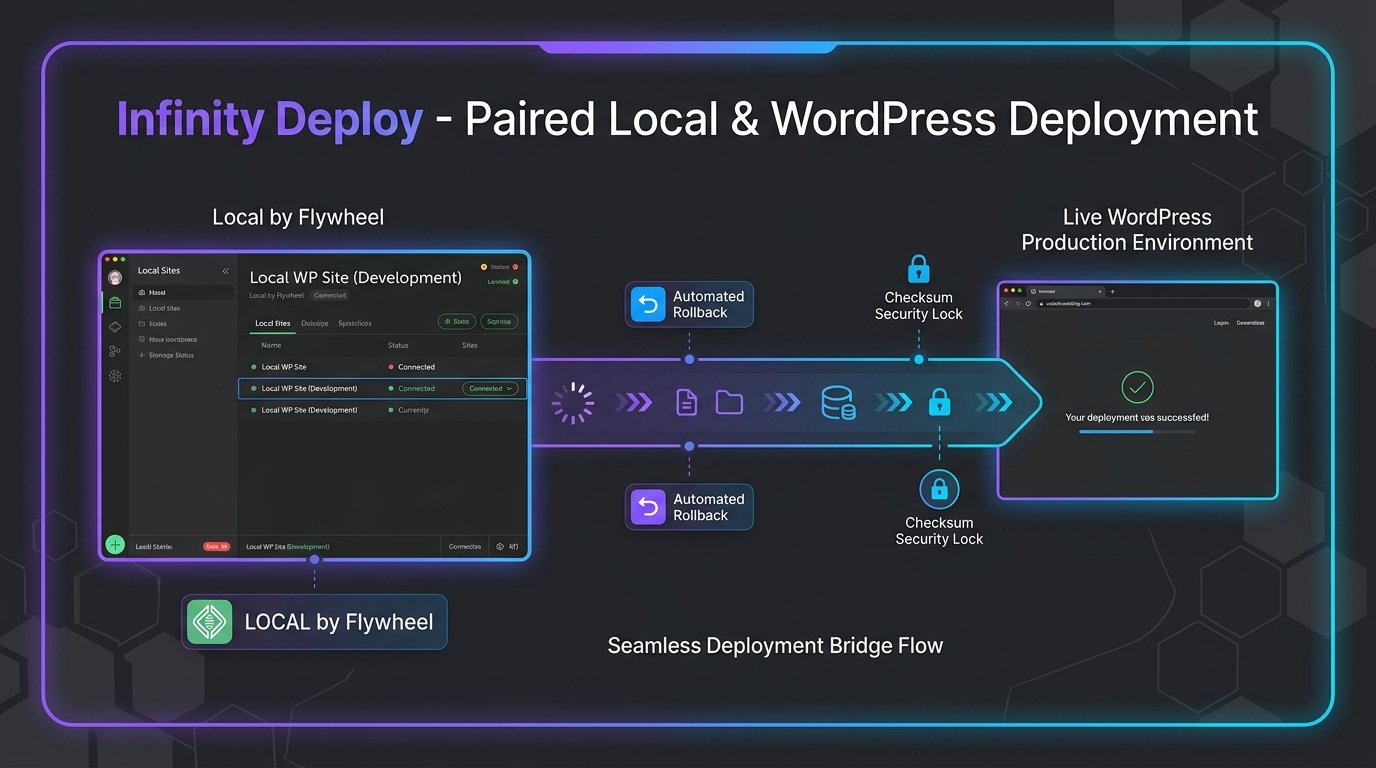Click the user avatar in Local's sidebar
Viewport: 1376px width, 768px height.
point(115,277)
